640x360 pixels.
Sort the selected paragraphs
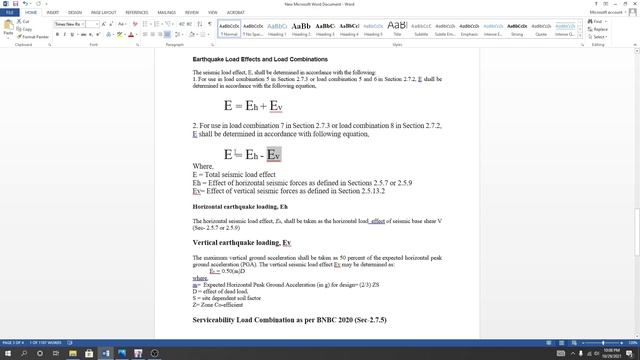pyautogui.click(x=200, y=24)
